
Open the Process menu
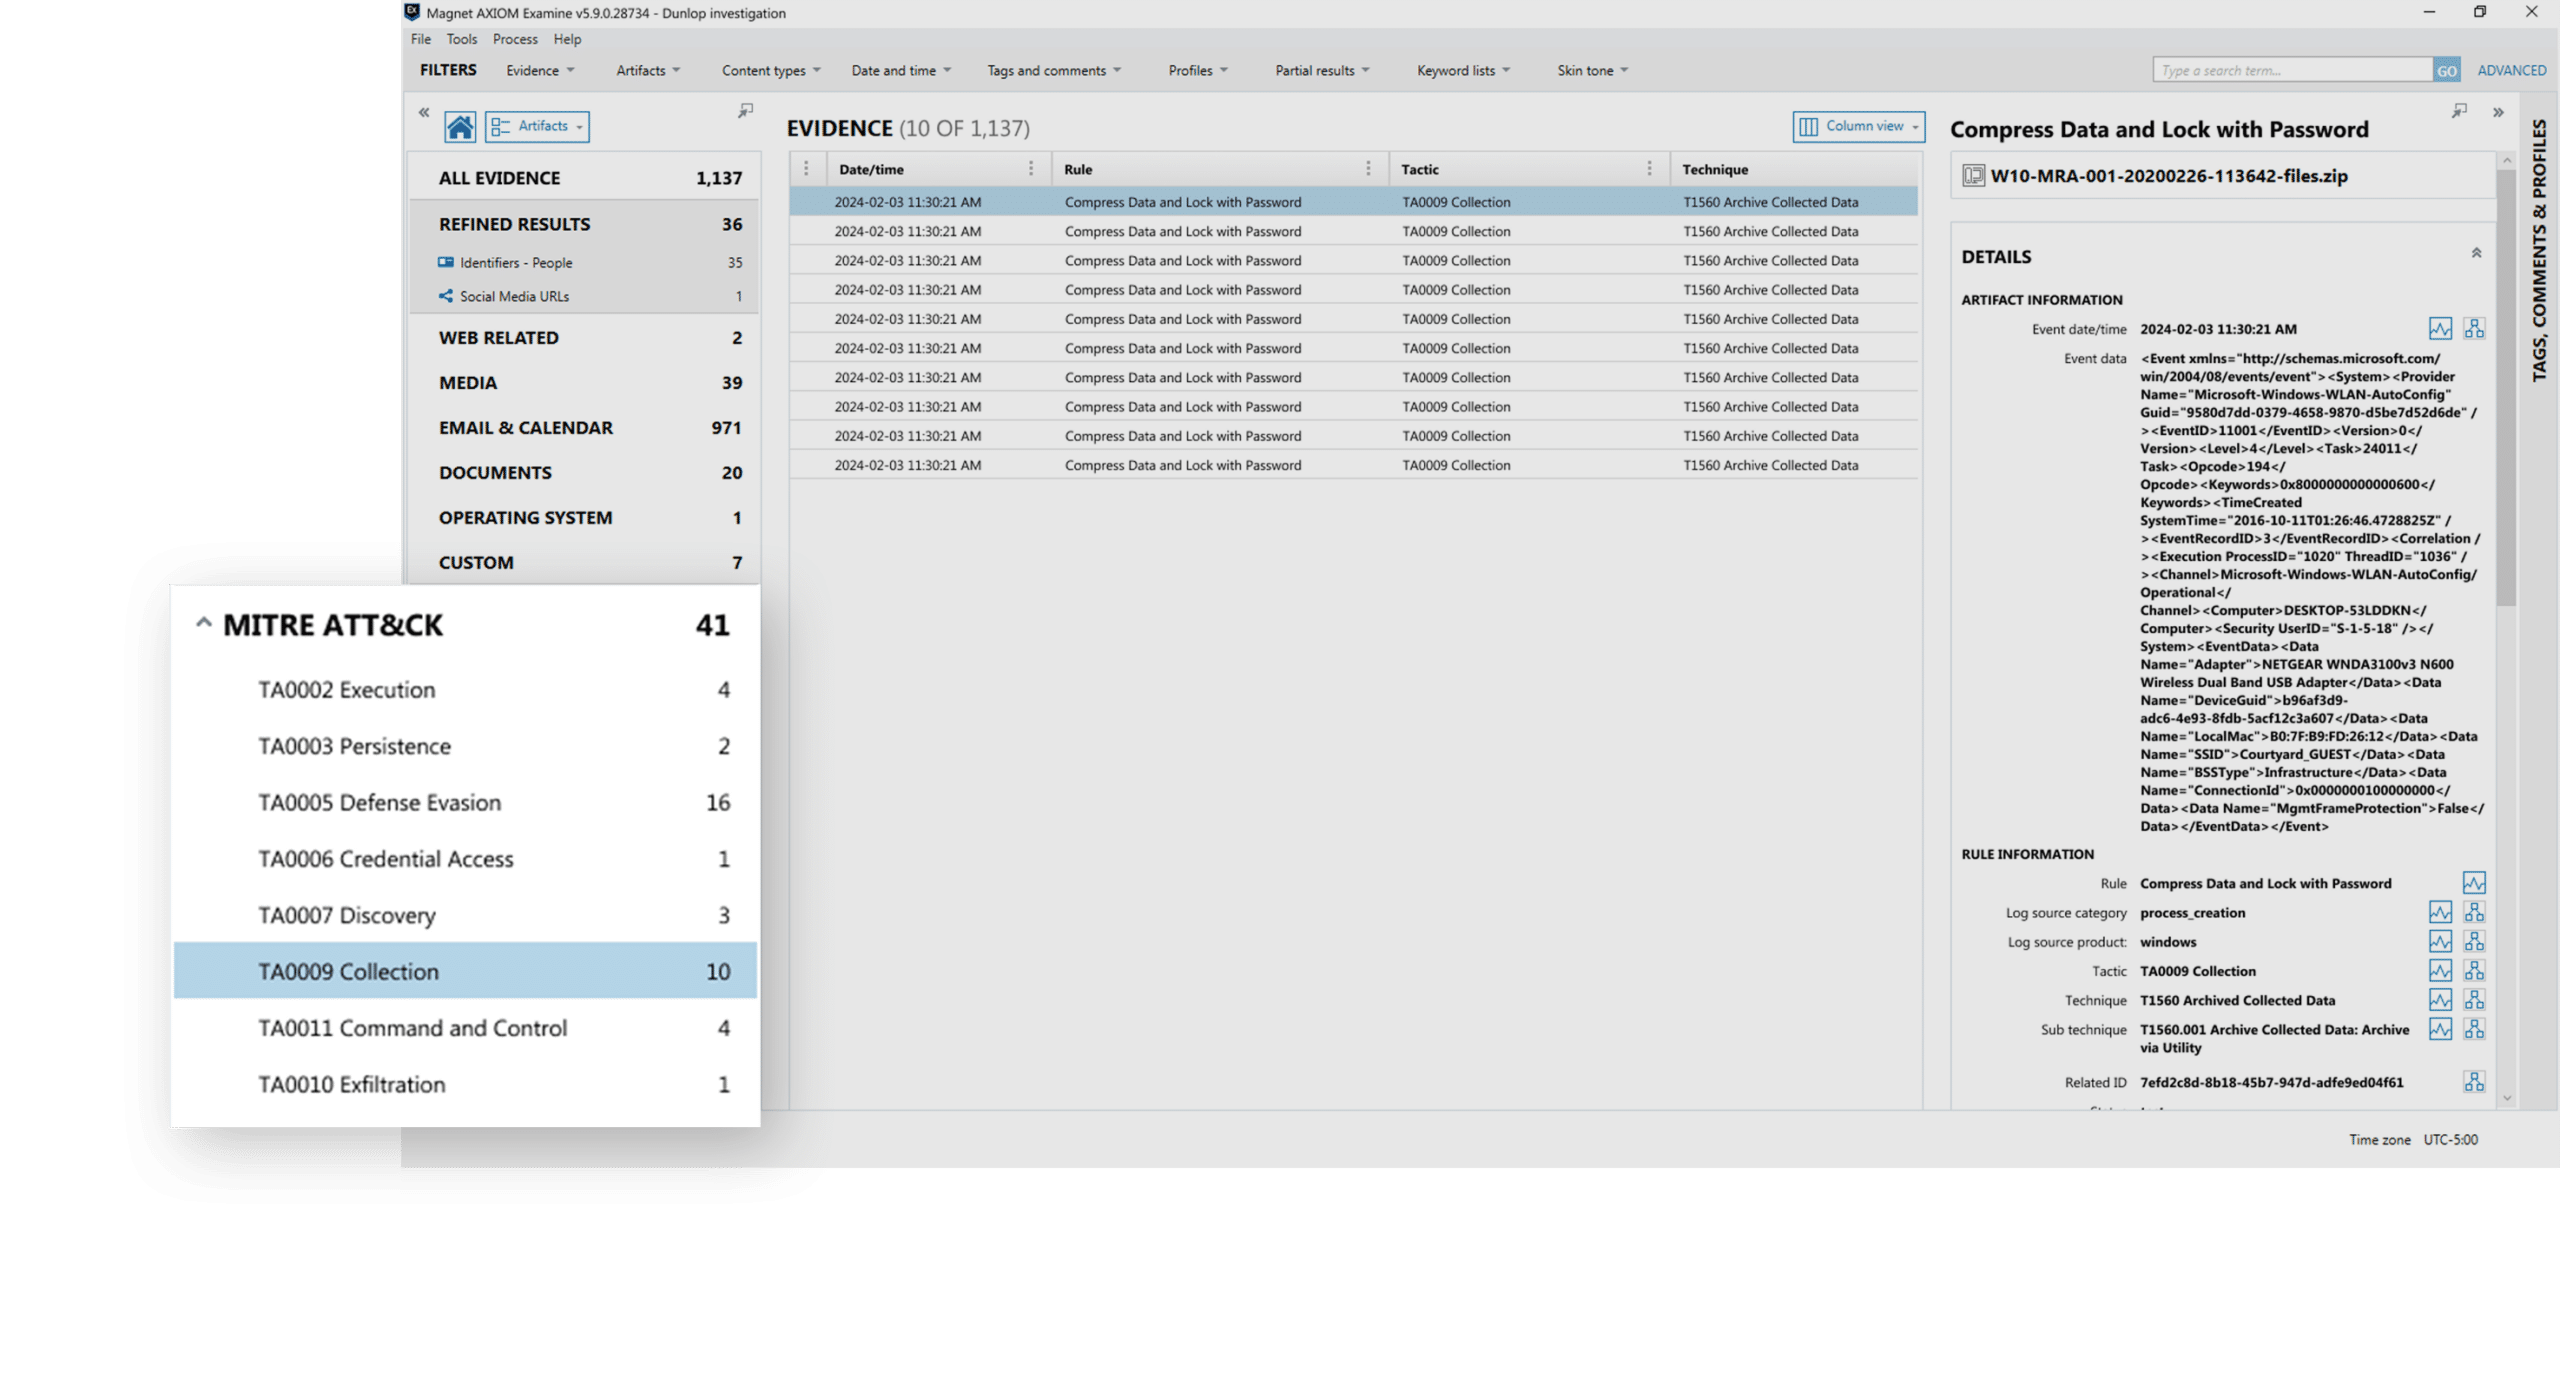[x=515, y=39]
